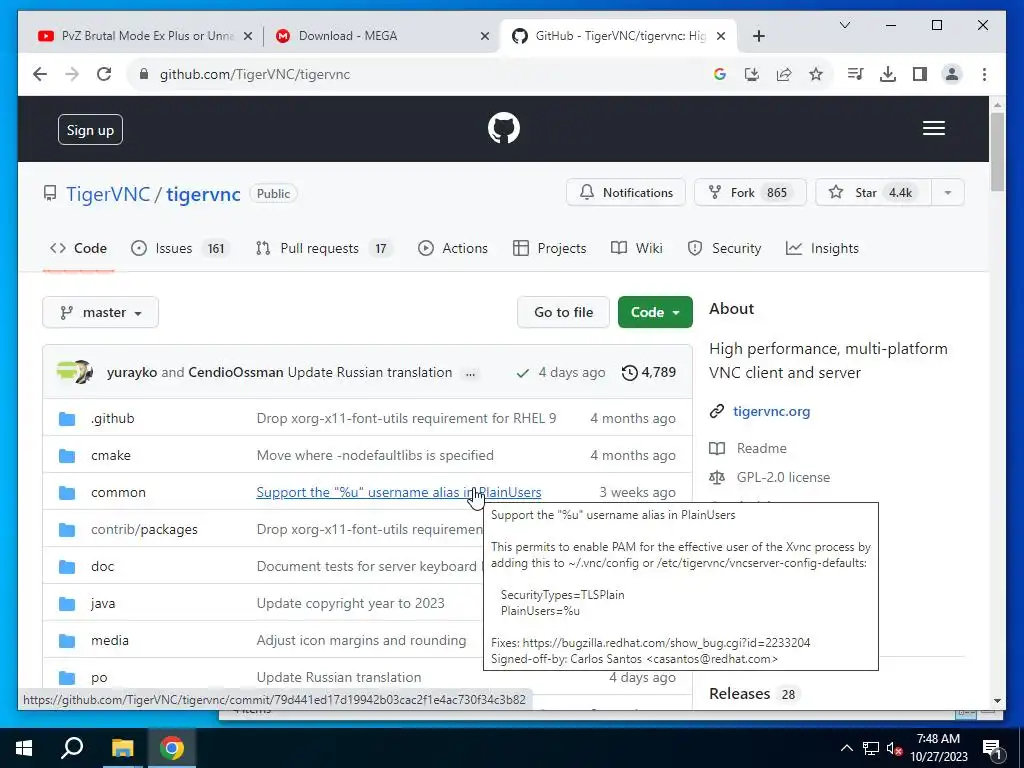Fork the repository button
Viewport: 1024px width, 768px height.
(x=750, y=193)
